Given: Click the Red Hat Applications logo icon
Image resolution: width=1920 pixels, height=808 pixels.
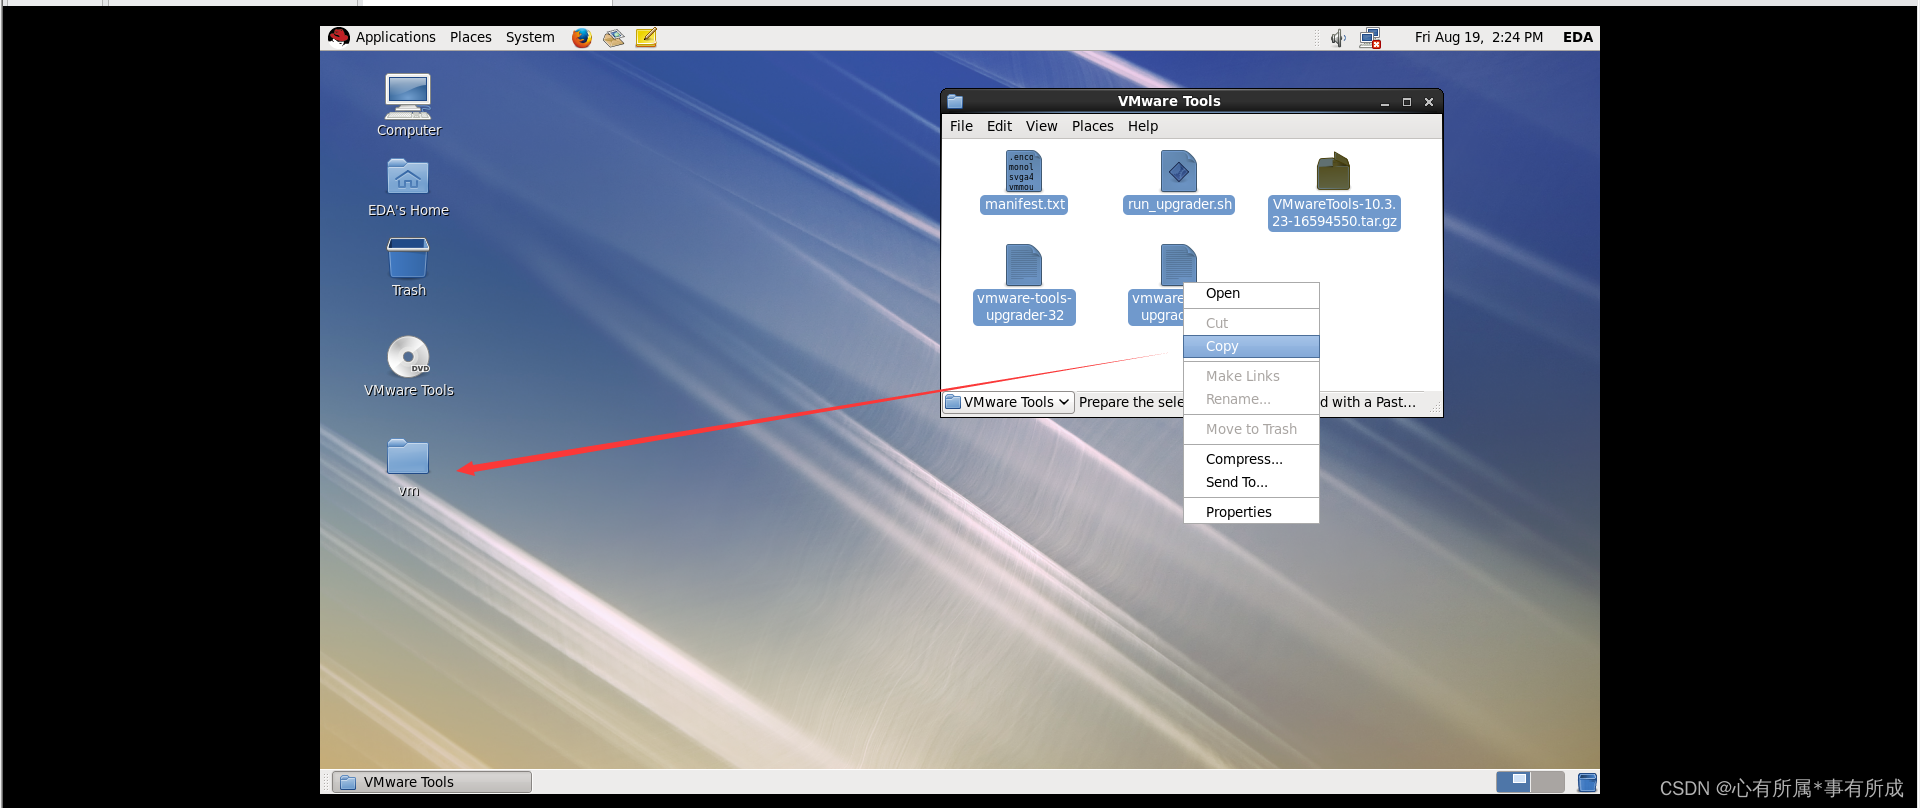Looking at the screenshot, I should (339, 37).
